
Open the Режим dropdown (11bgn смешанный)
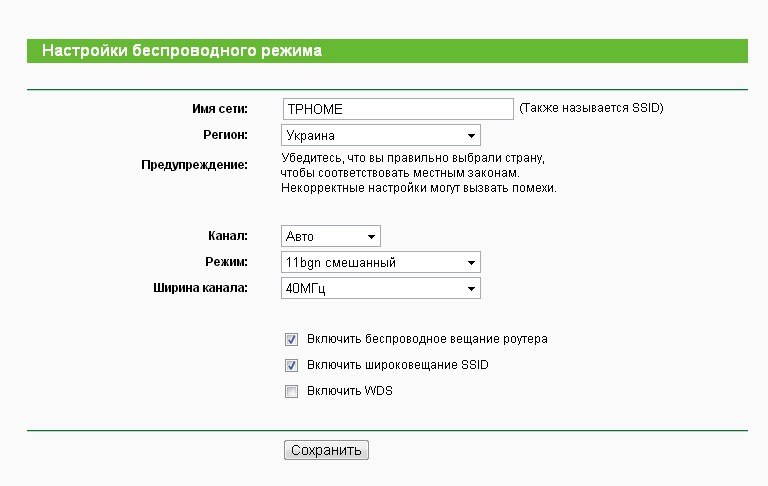pyautogui.click(x=380, y=263)
